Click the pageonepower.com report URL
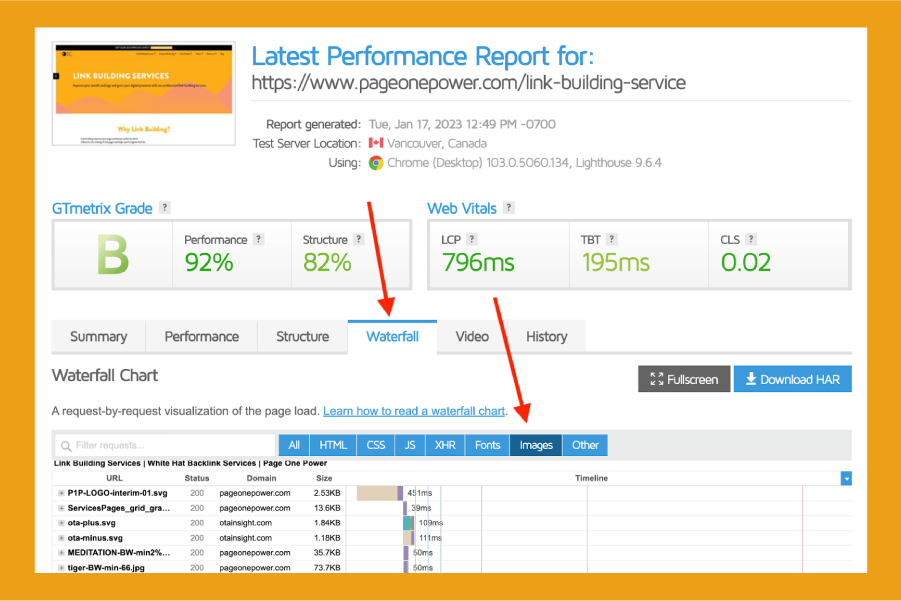Viewport: 901px width, 601px height. tap(468, 83)
